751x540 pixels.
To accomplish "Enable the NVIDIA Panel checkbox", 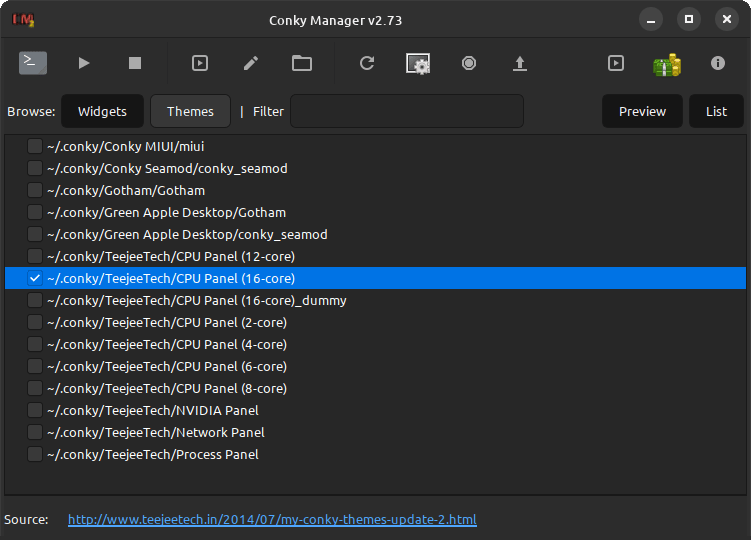I will [x=35, y=411].
